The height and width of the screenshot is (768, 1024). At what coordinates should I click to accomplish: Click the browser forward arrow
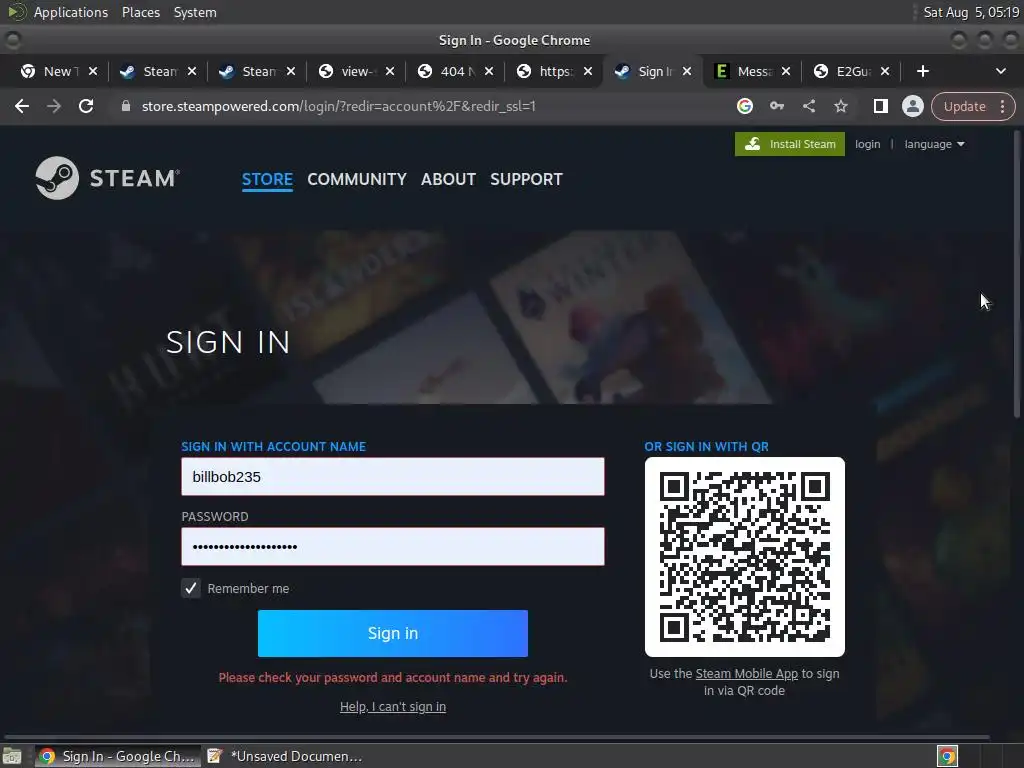click(x=54, y=106)
